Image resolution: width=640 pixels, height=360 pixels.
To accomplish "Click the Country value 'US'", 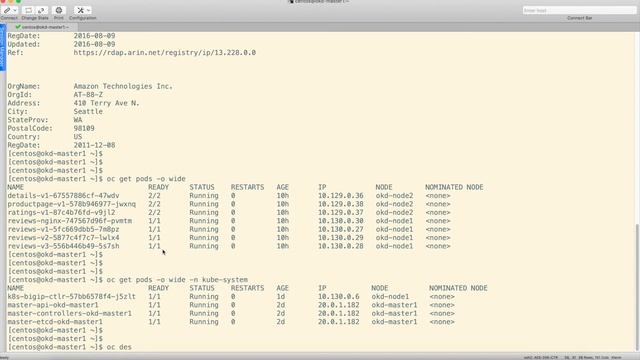I will tap(78, 137).
